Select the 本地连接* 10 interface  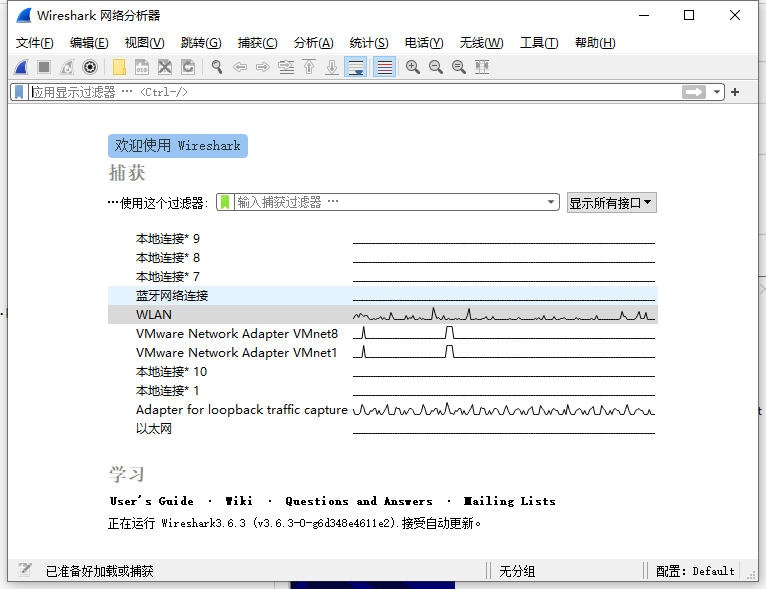click(x=383, y=372)
